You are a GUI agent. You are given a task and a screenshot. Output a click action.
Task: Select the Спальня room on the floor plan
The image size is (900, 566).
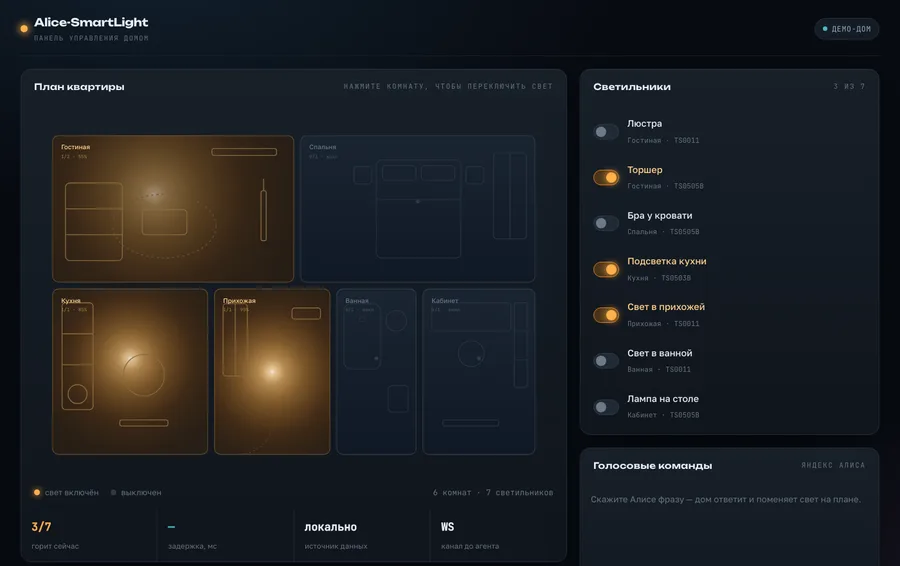point(418,208)
